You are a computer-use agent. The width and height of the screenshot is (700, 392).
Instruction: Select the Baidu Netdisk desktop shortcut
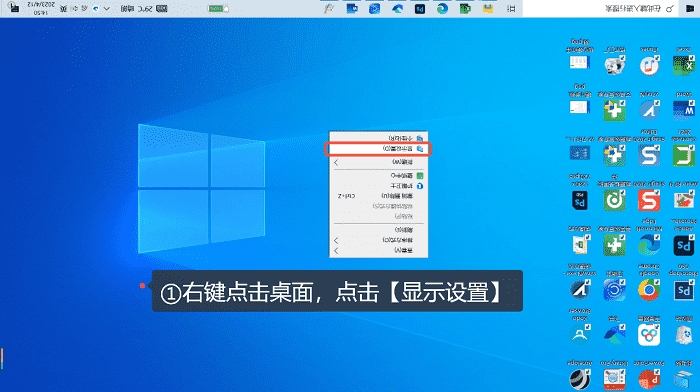coord(649,335)
